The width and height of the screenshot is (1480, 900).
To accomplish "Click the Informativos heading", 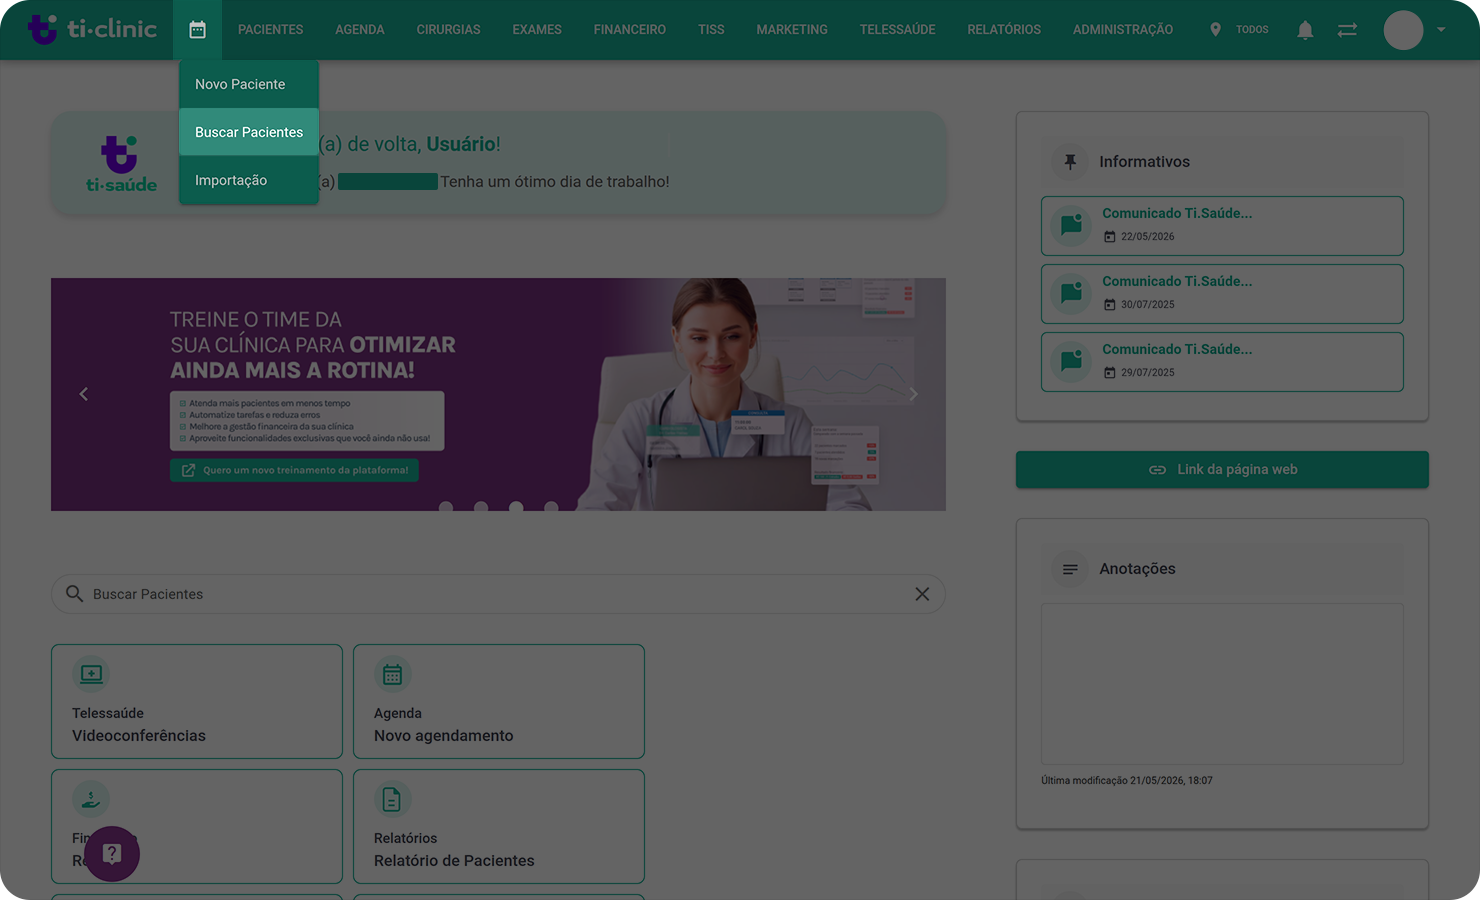I will pos(1145,162).
